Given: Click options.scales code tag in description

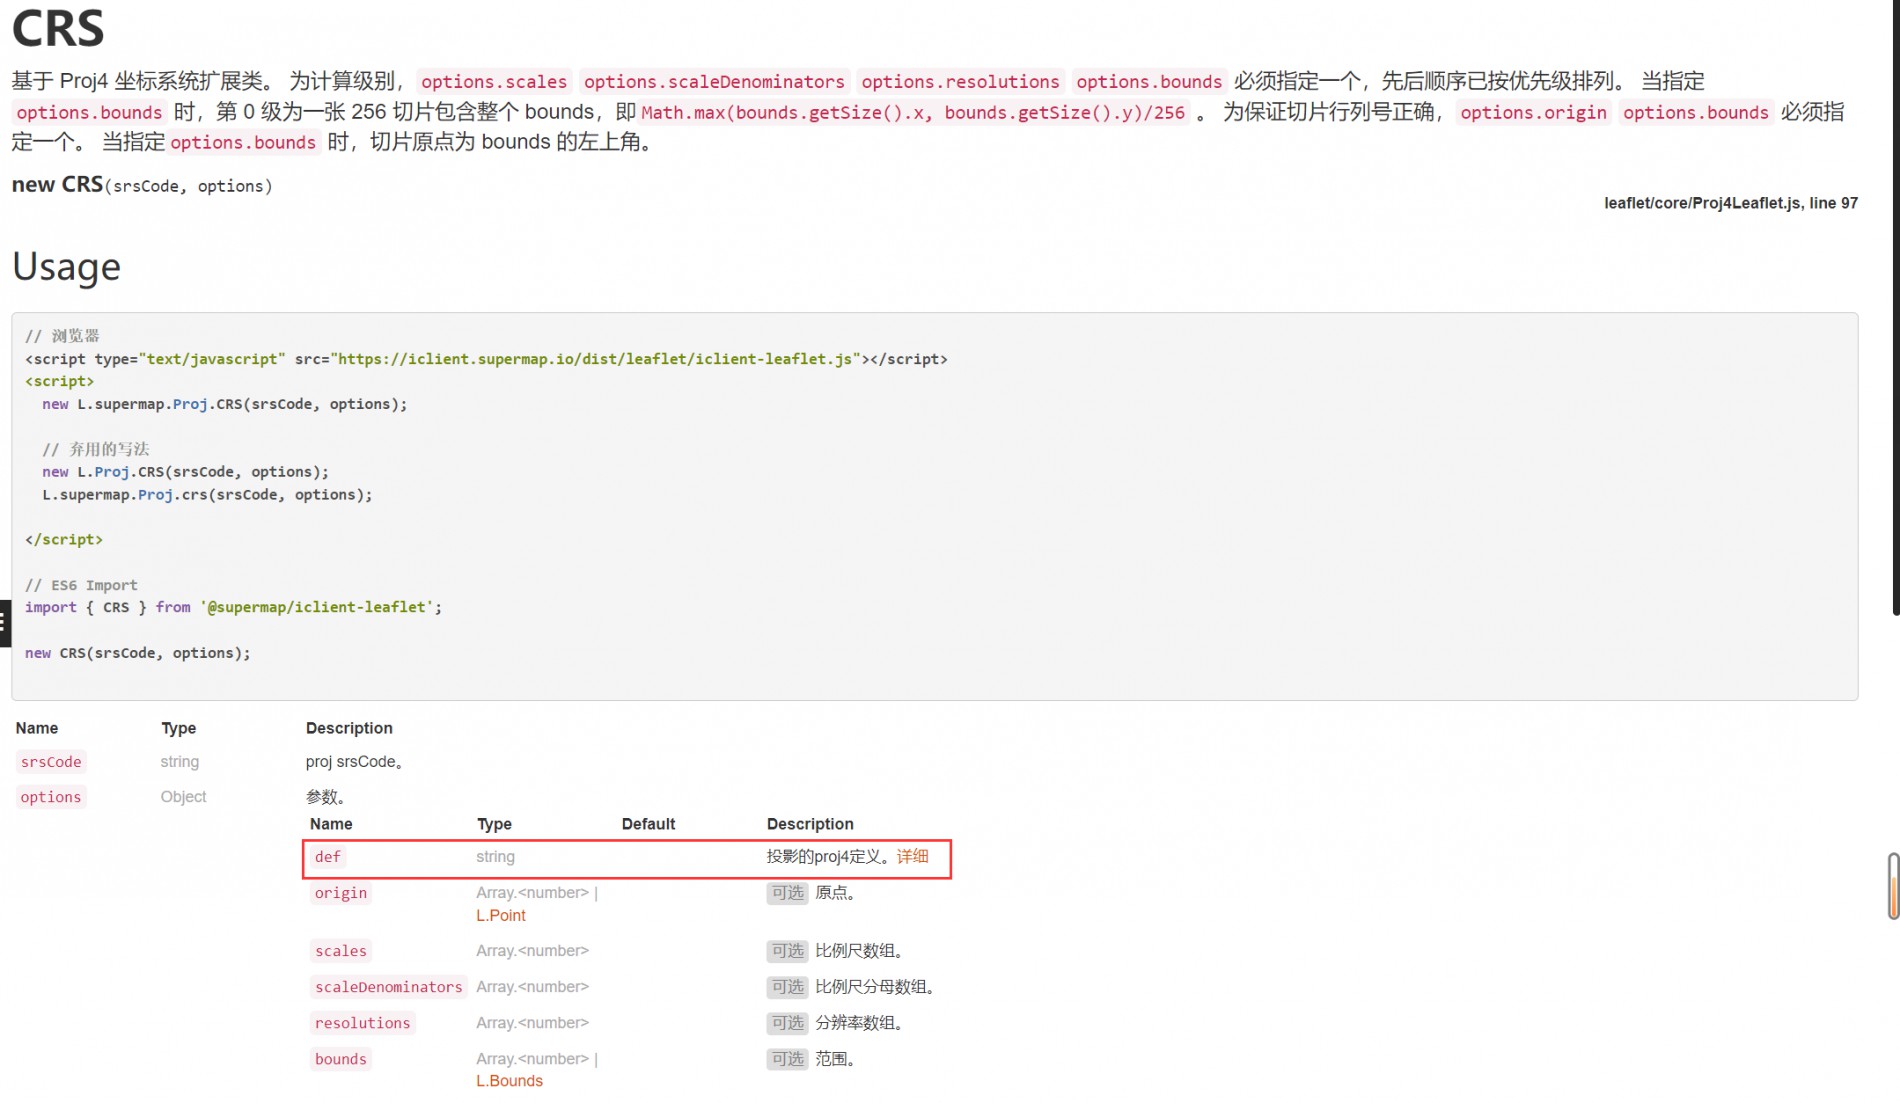Looking at the screenshot, I should pos(494,82).
